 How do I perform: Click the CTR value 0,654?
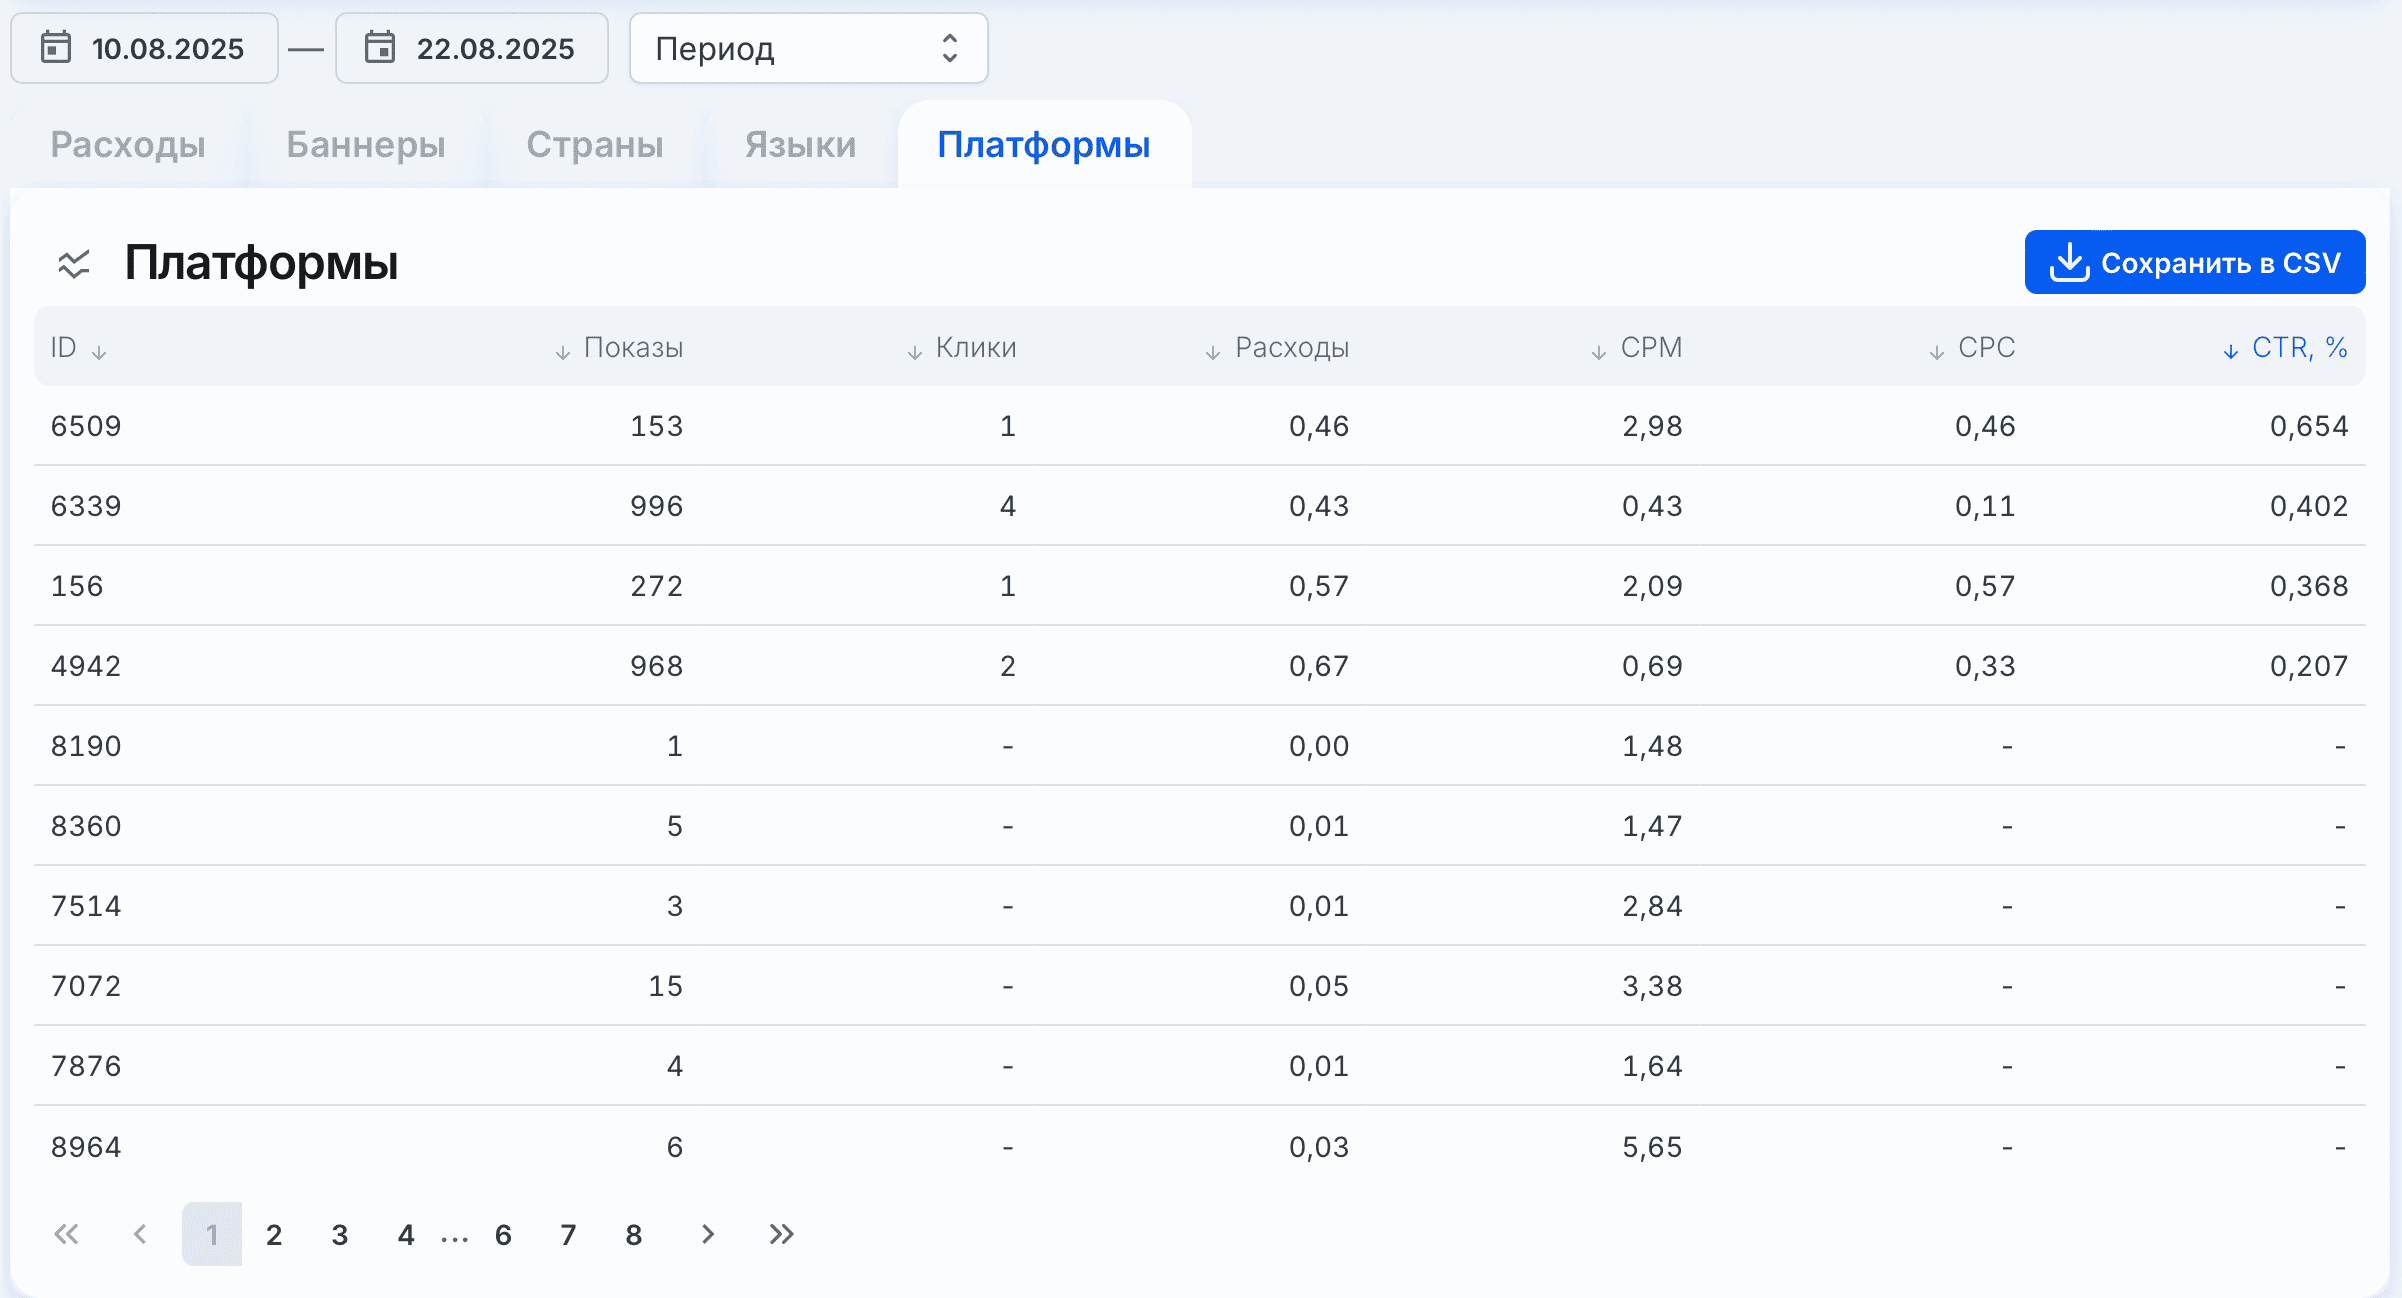[x=2309, y=426]
